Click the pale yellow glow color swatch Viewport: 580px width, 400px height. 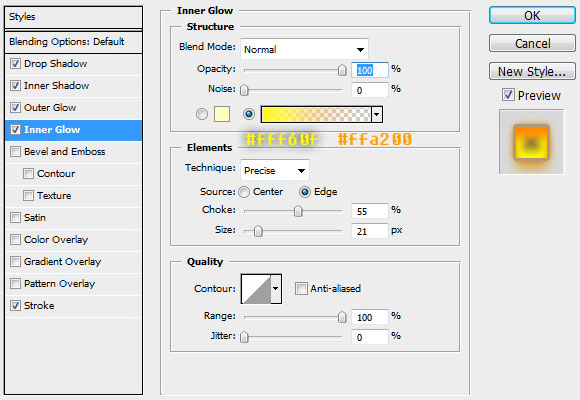[222, 114]
